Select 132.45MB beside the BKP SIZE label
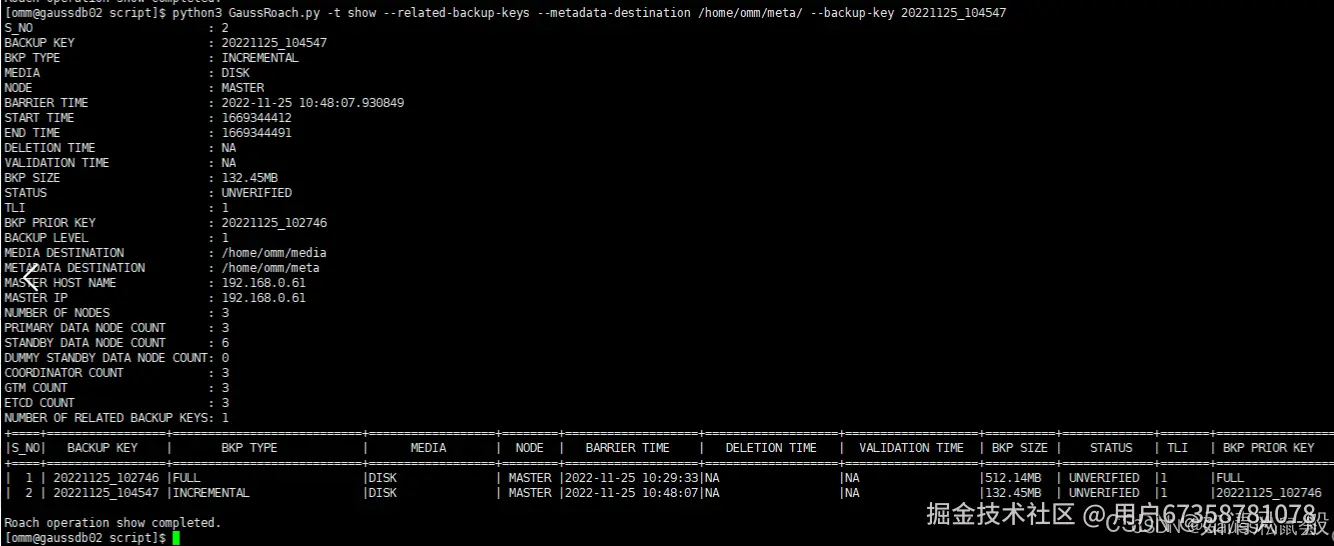The height and width of the screenshot is (546, 1334). (250, 178)
